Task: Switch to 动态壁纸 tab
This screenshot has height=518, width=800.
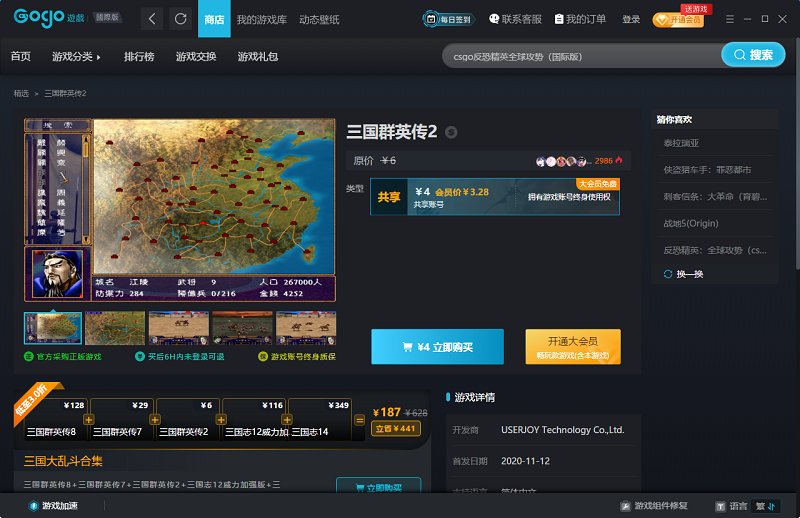Action: 319,19
